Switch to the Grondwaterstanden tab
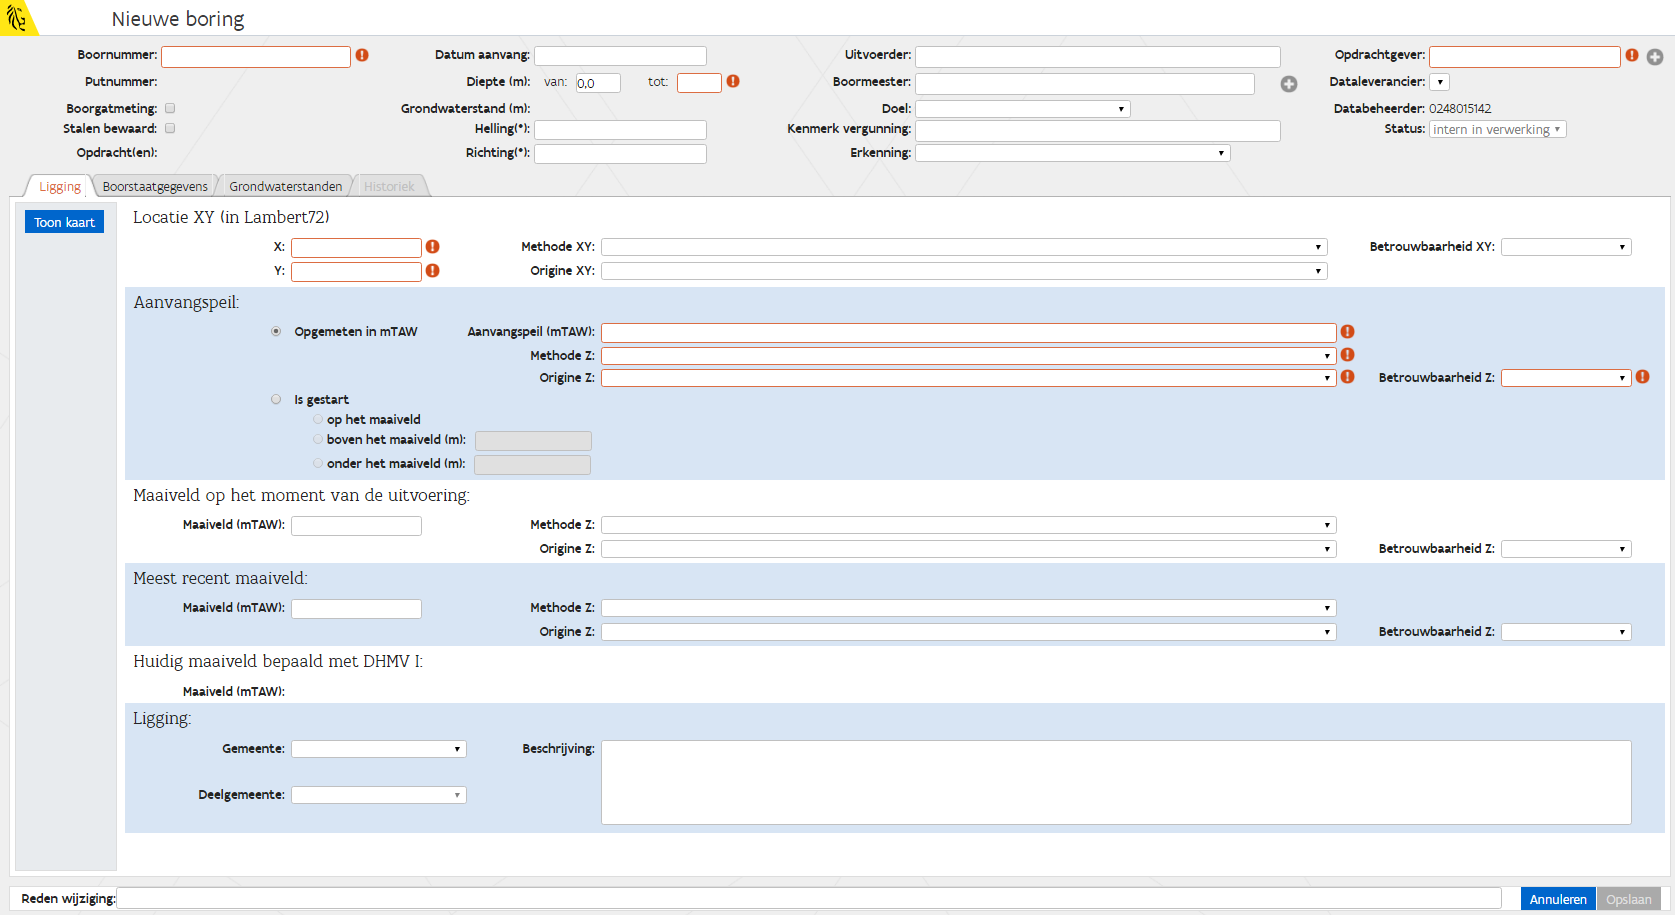The height and width of the screenshot is (915, 1675). pos(285,187)
